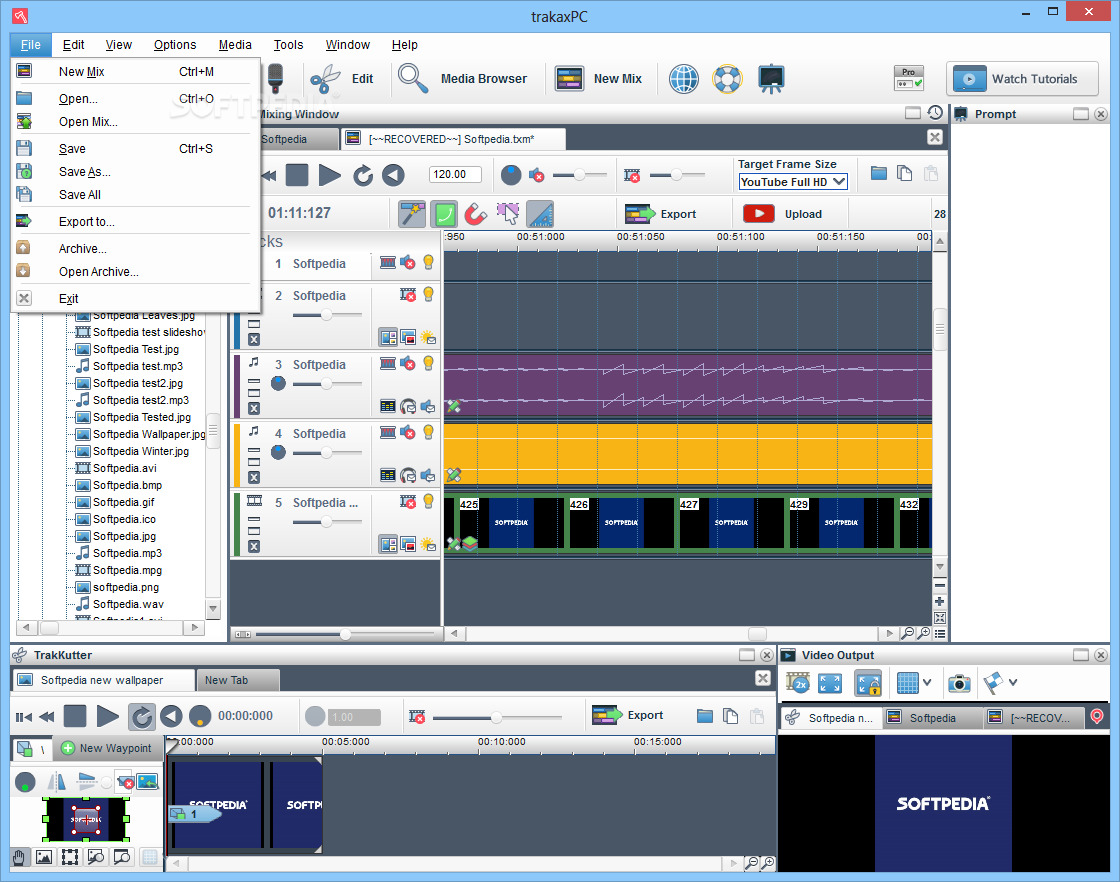
Task: Select the red magnet snap tool
Action: point(475,214)
